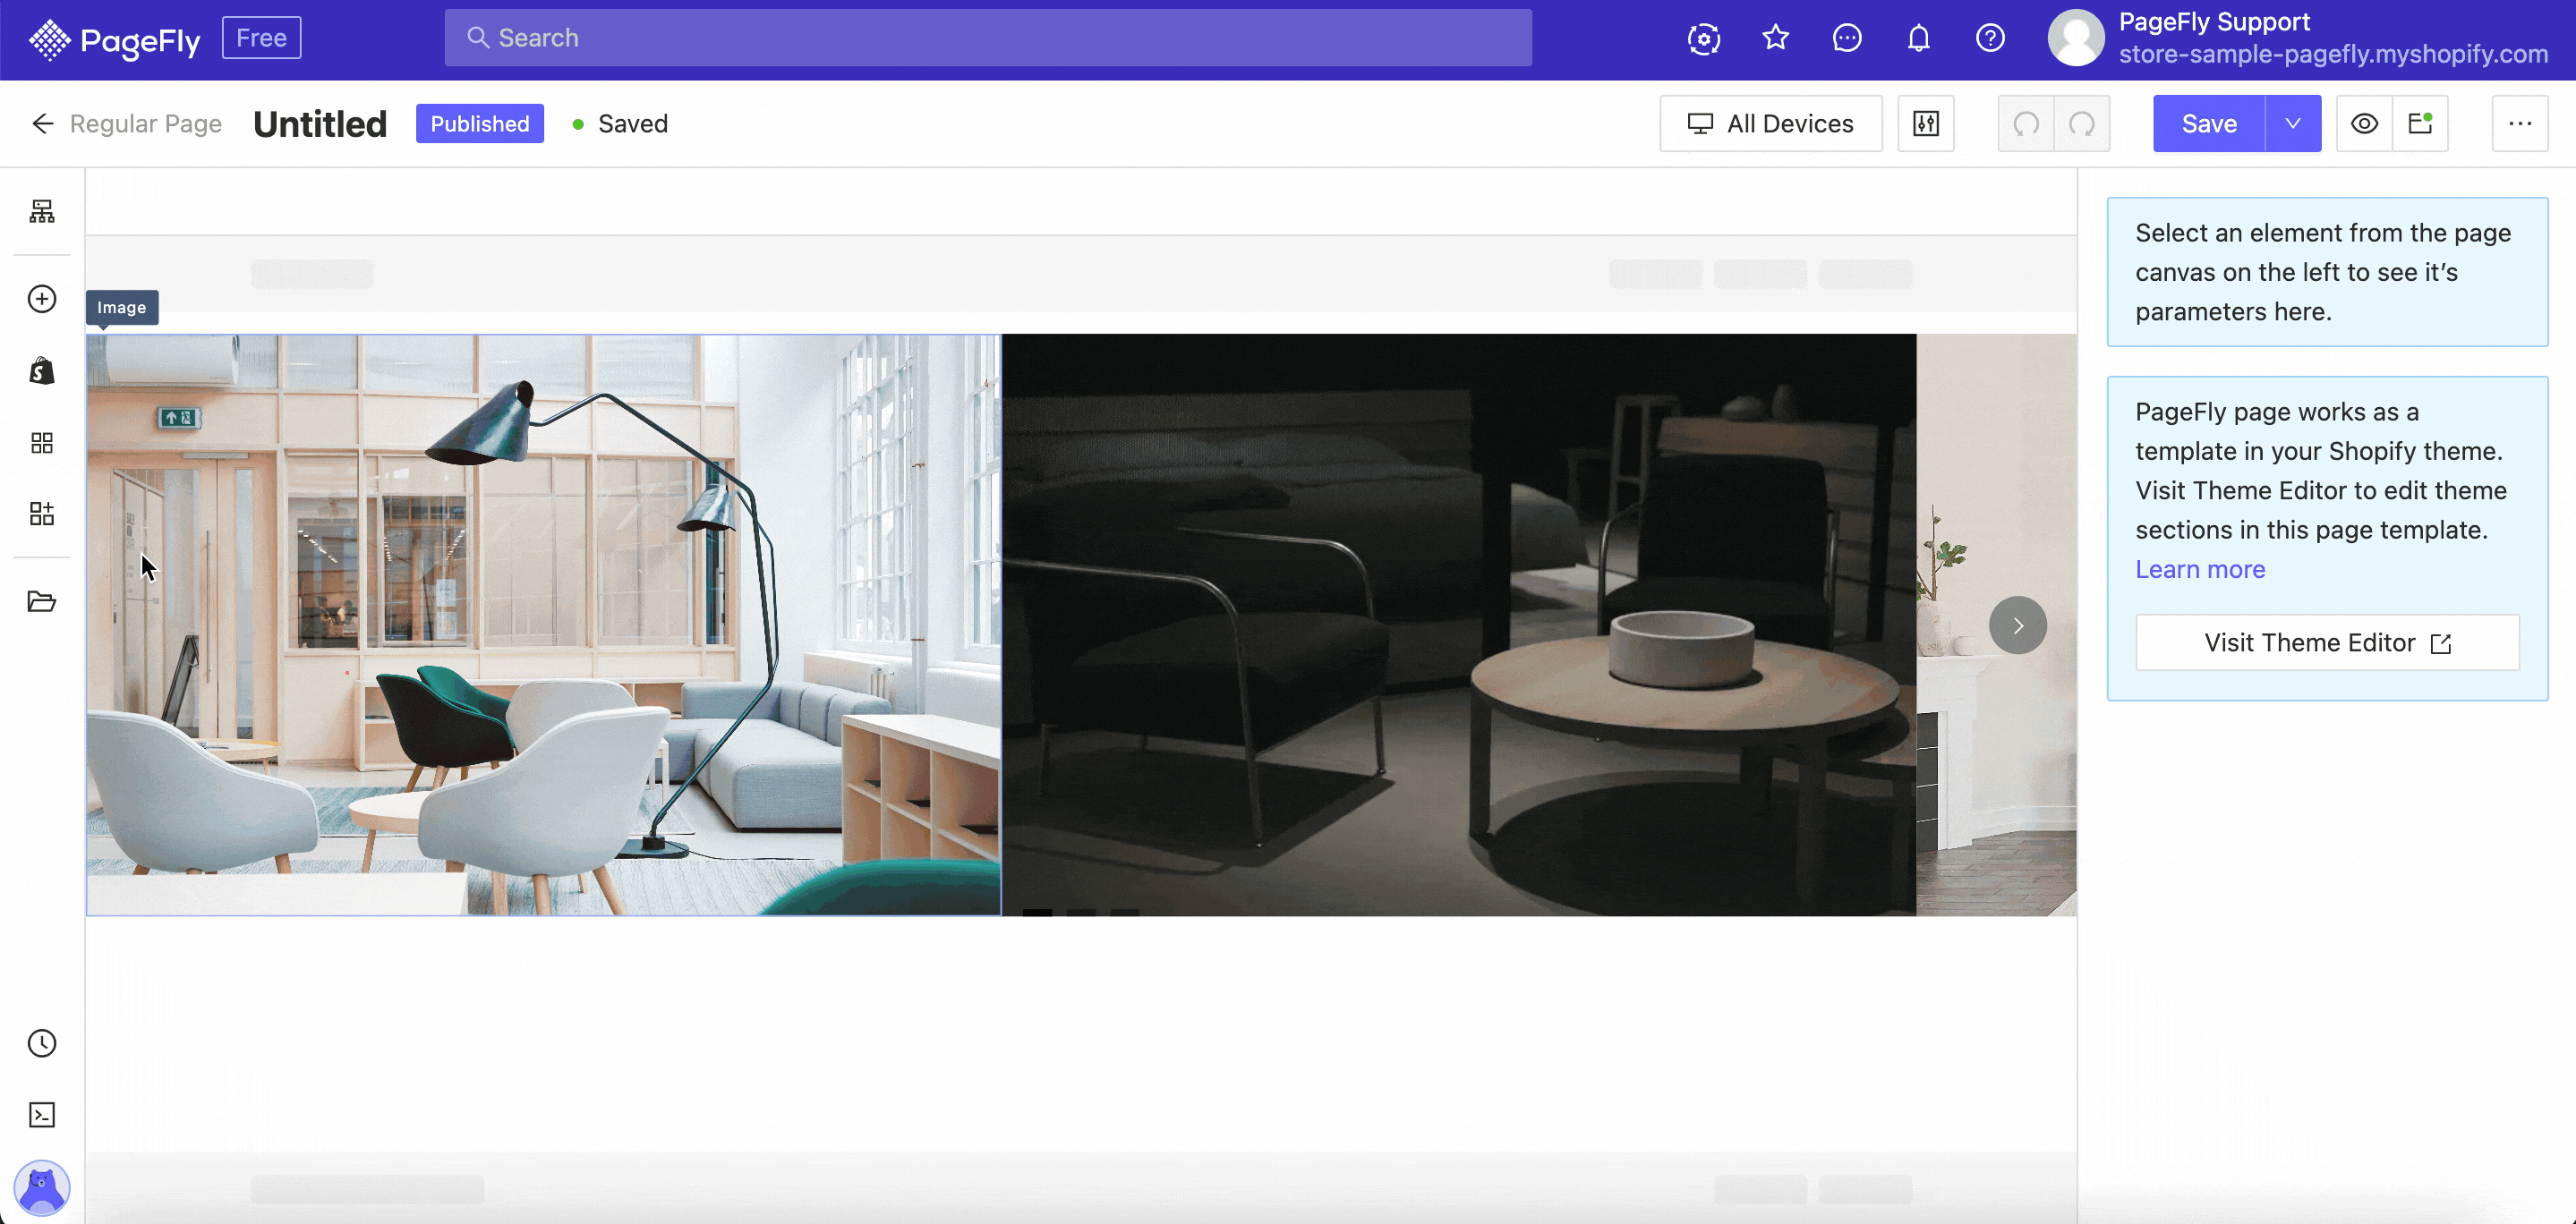Click the Saved status indicator

[x=620, y=123]
